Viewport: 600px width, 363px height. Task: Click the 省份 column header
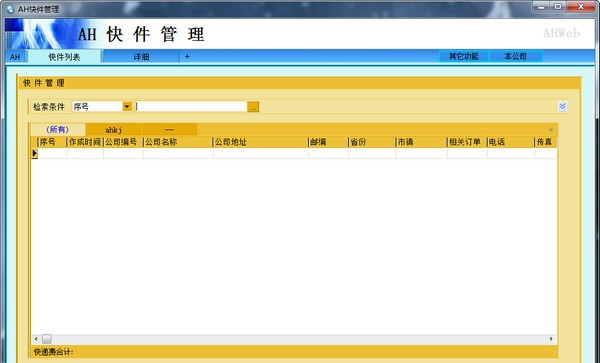pyautogui.click(x=372, y=142)
